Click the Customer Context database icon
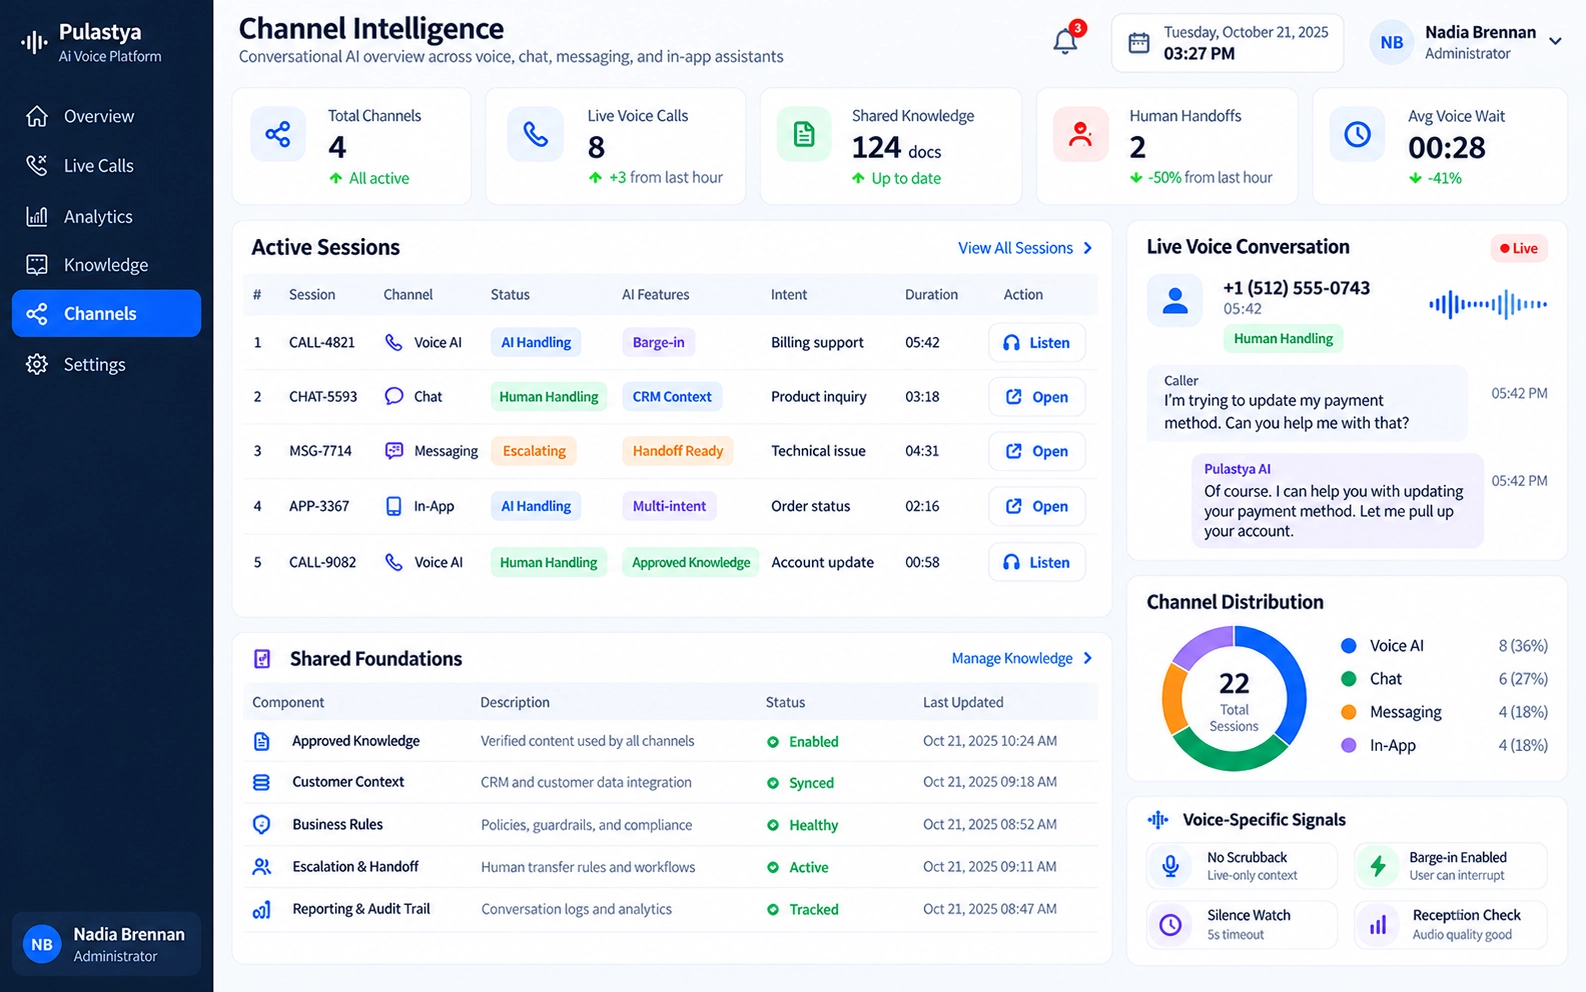1586x992 pixels. (262, 783)
